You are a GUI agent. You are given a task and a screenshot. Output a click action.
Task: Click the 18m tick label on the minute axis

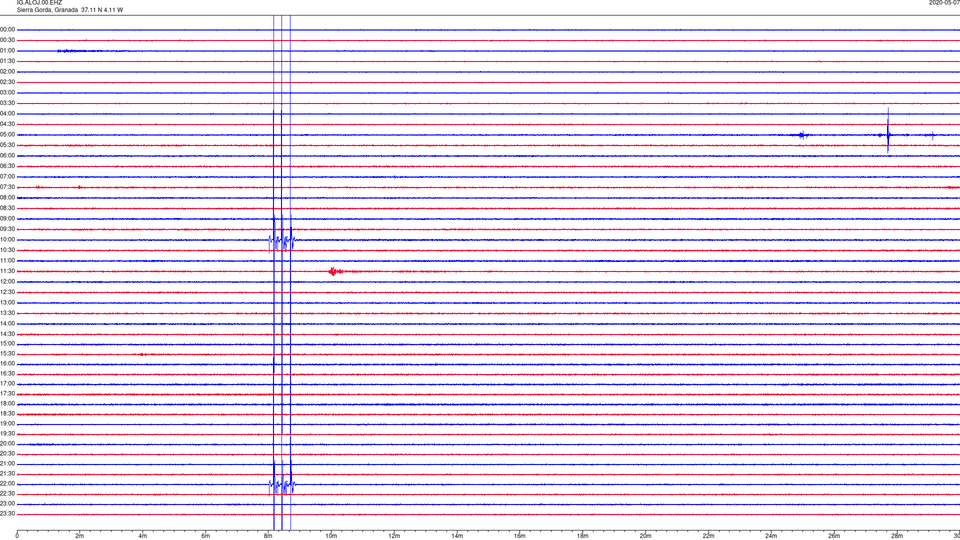(x=583, y=536)
